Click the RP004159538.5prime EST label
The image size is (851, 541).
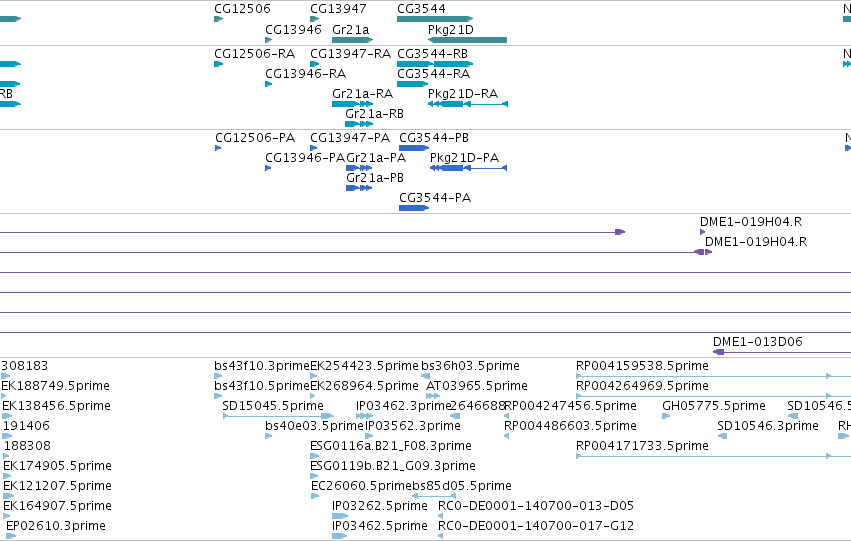643,366
